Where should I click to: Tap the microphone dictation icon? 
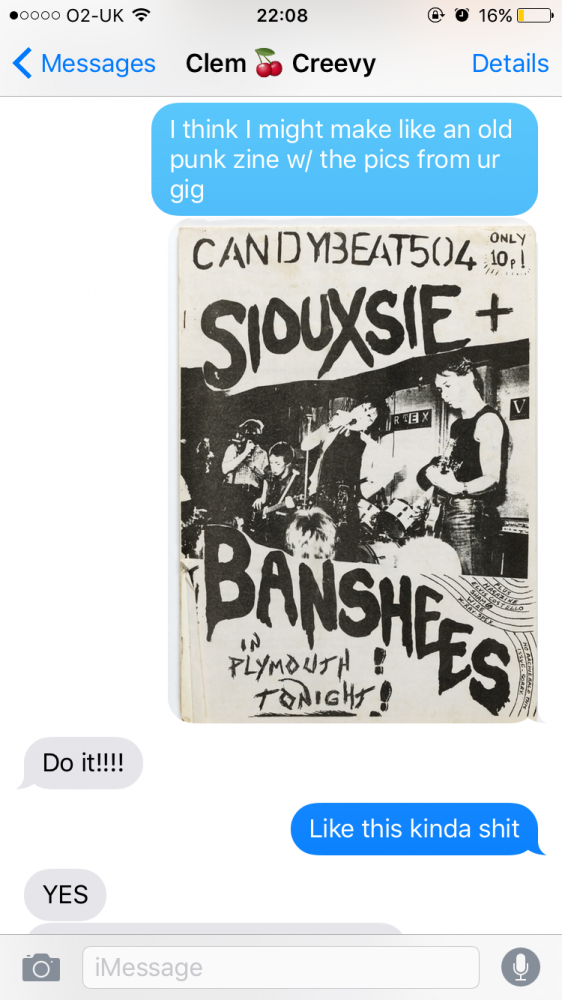tap(521, 967)
